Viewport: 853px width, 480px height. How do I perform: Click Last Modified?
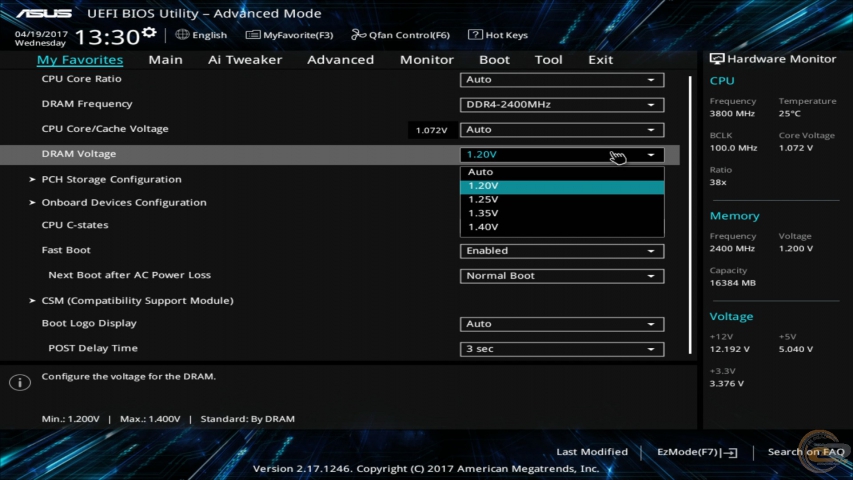(x=592, y=452)
